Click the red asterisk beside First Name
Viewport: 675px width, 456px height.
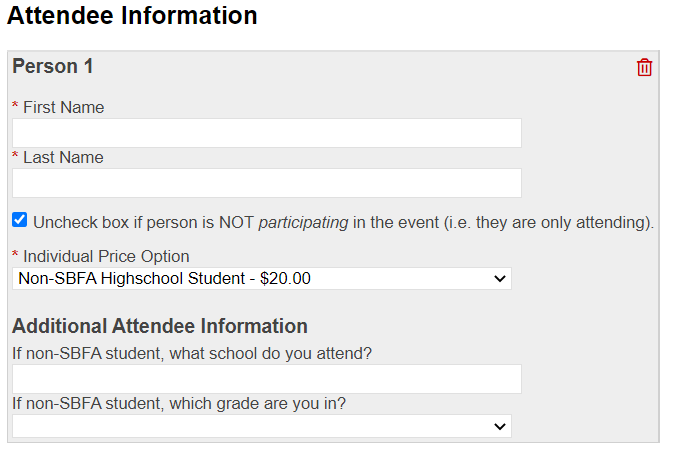(x=15, y=105)
